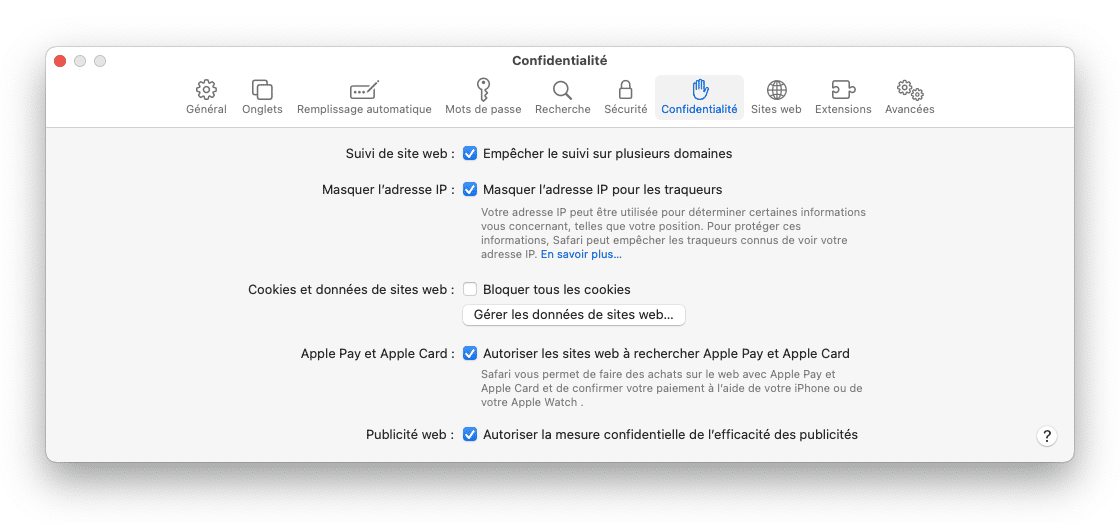Select the Recherche magnifier icon
This screenshot has height=523, width=1120.
pyautogui.click(x=563, y=90)
